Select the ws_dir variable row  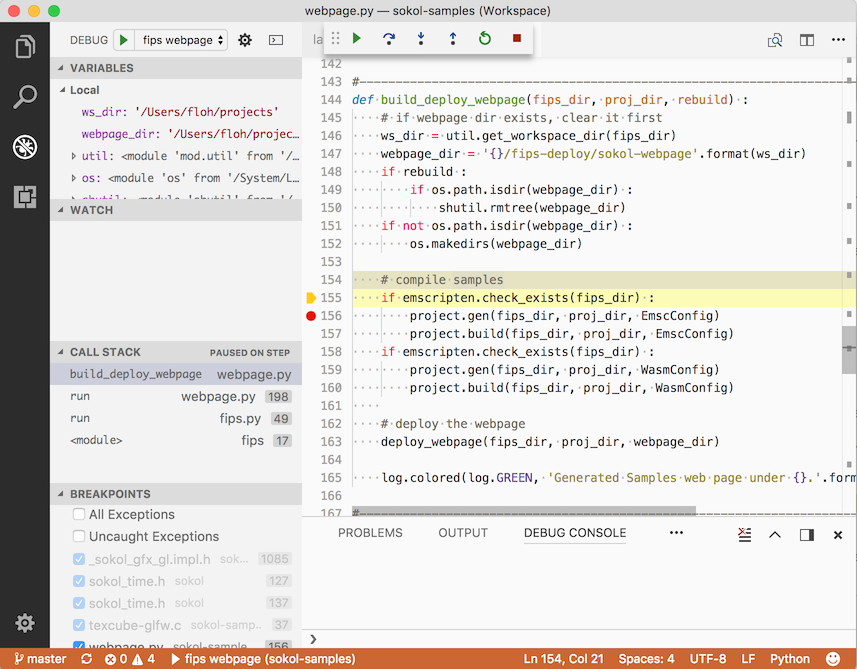(175, 112)
